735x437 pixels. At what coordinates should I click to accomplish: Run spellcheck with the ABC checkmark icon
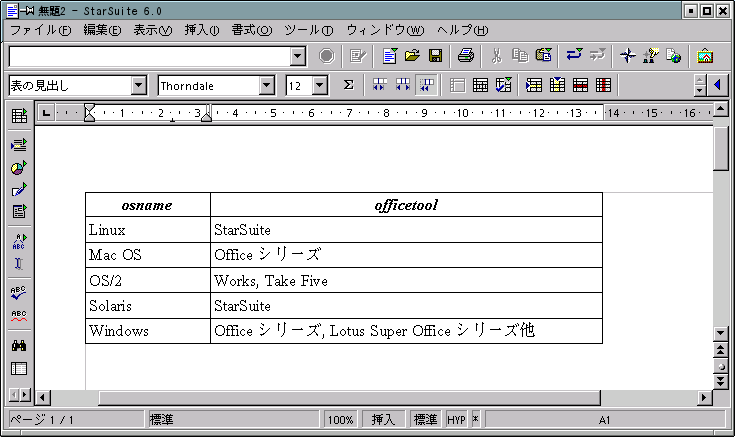point(19,293)
